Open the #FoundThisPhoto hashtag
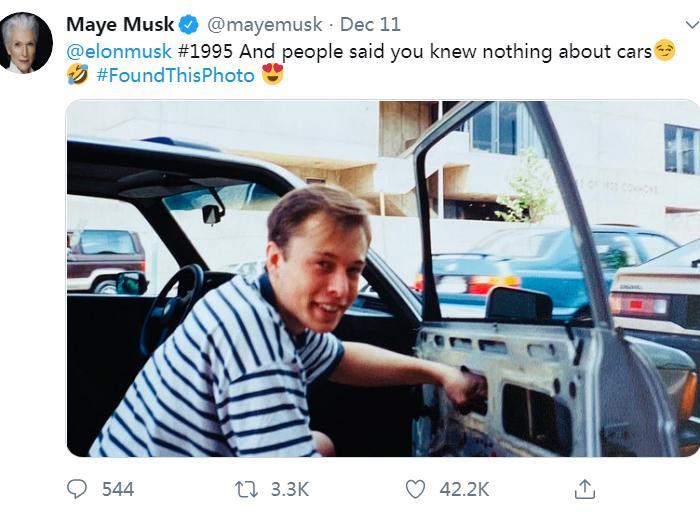 click(x=175, y=75)
